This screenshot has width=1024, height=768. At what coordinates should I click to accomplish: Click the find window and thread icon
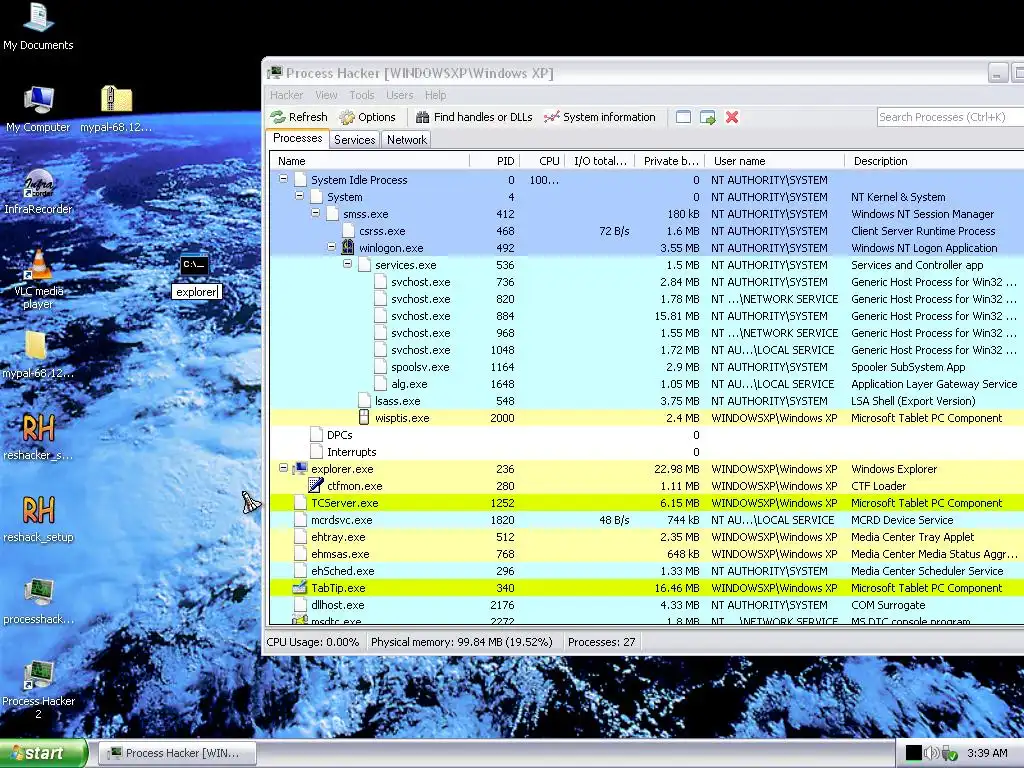pyautogui.click(x=707, y=117)
